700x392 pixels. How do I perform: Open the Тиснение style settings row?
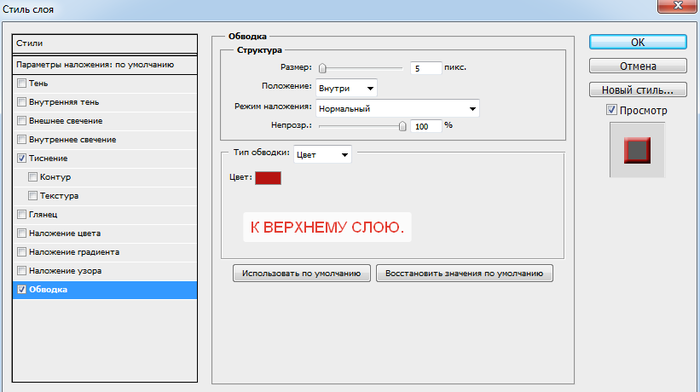pyautogui.click(x=105, y=158)
